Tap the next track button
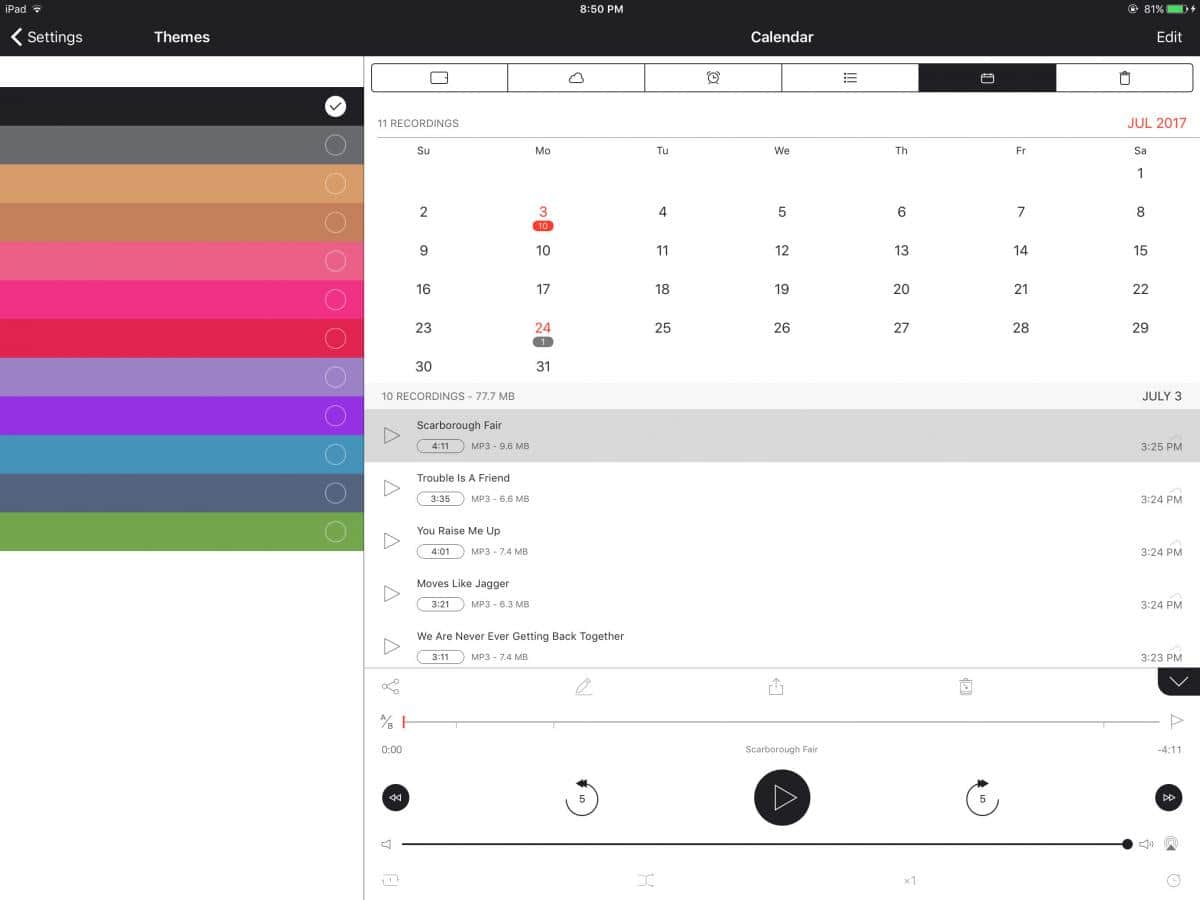 coord(1168,797)
